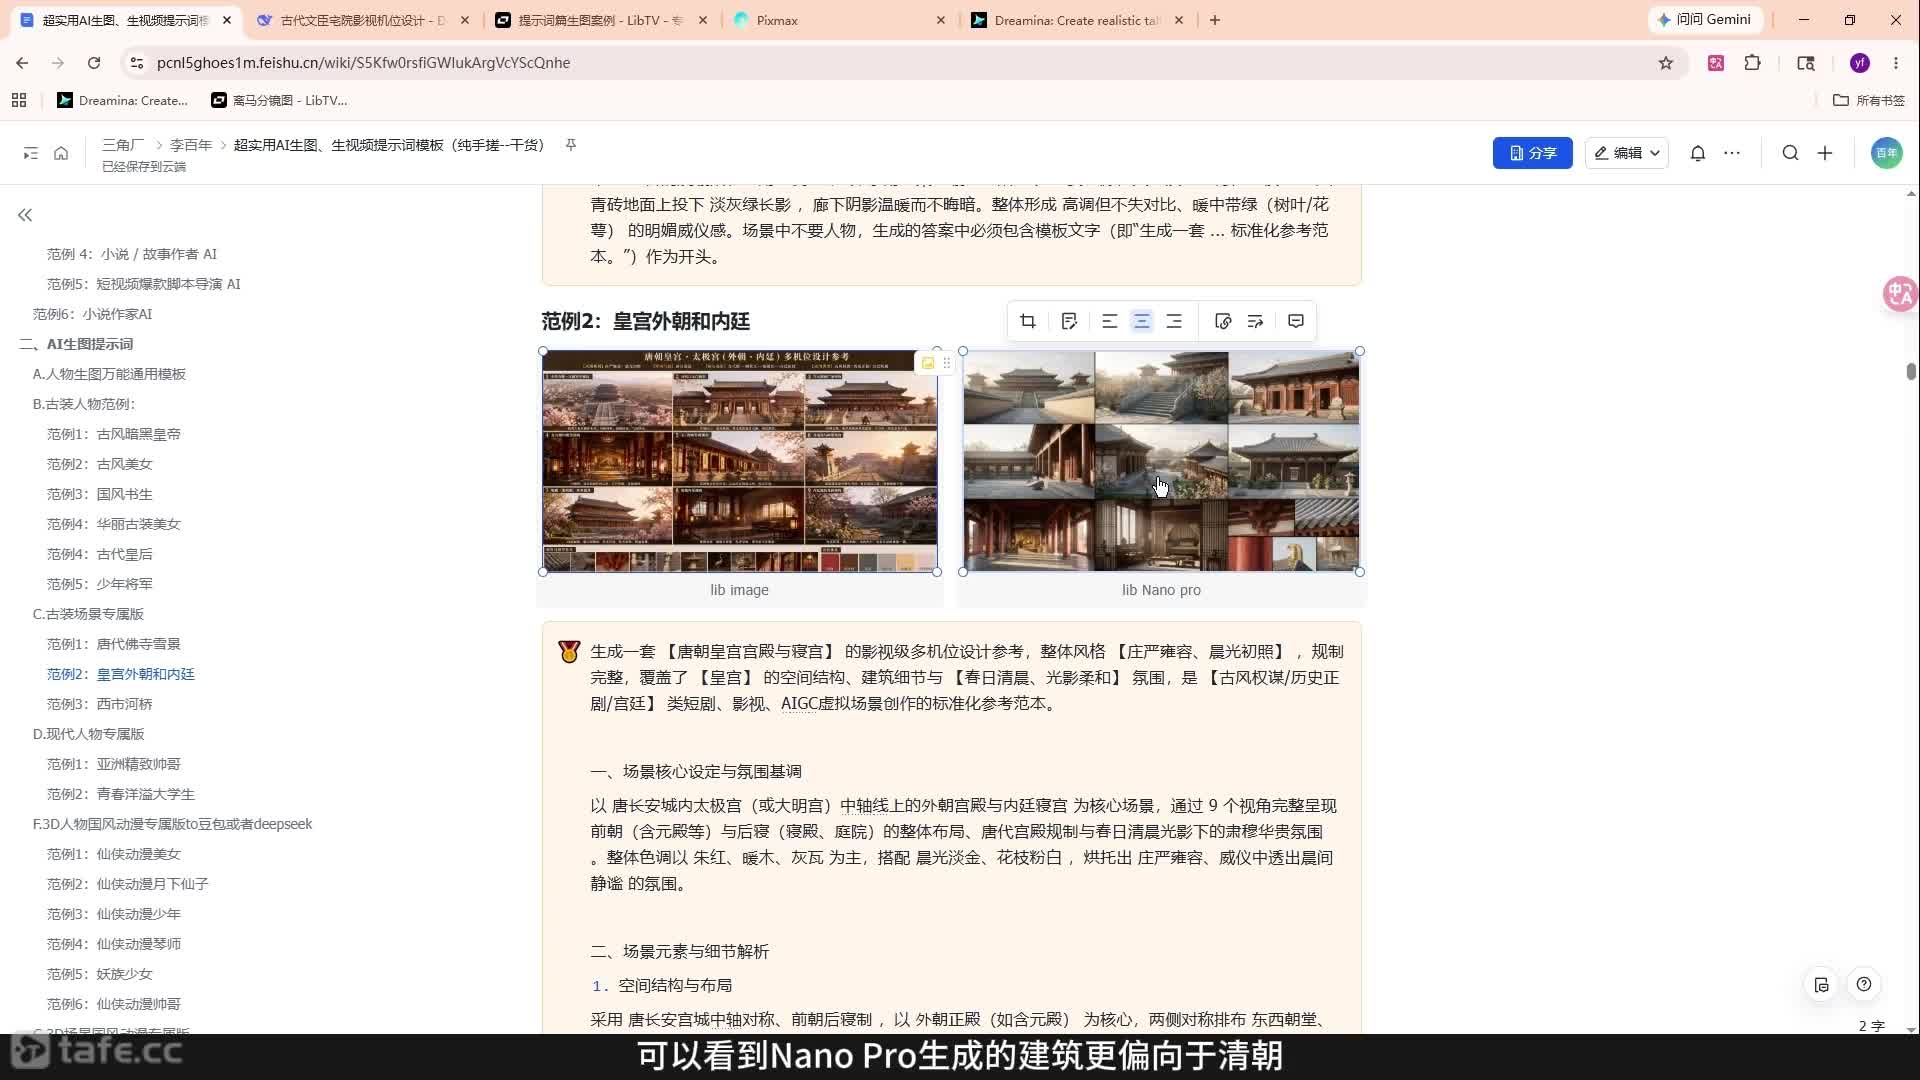The image size is (1920, 1080).
Task: Click the drag handle icon on left image
Action: [x=946, y=363]
